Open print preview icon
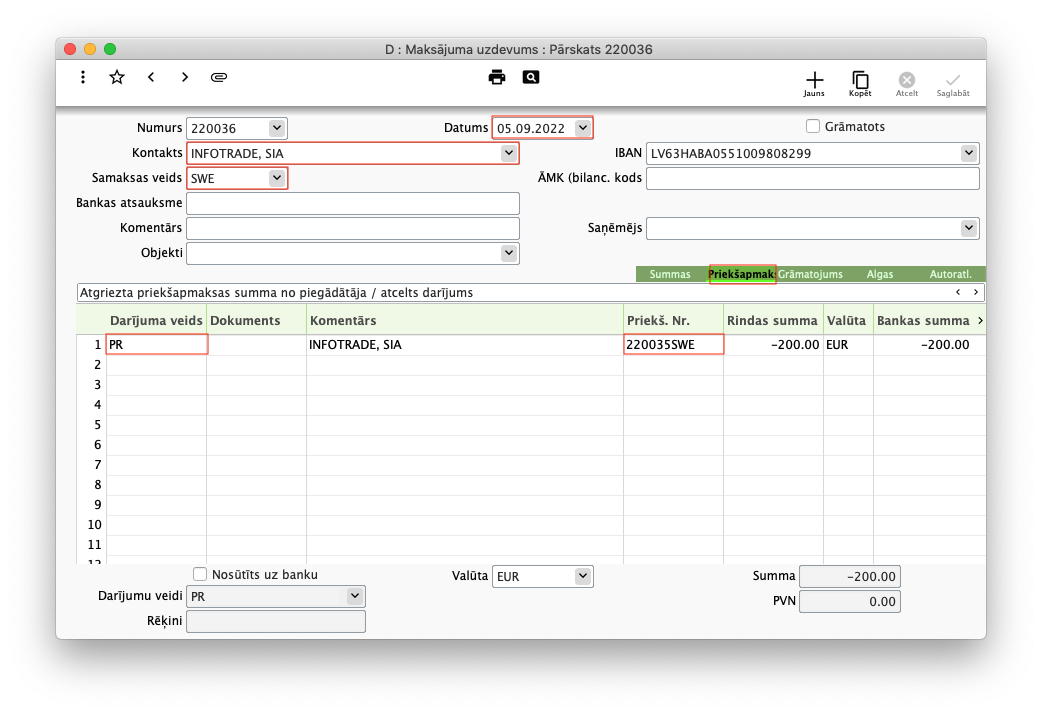This screenshot has height=713, width=1042. point(531,77)
